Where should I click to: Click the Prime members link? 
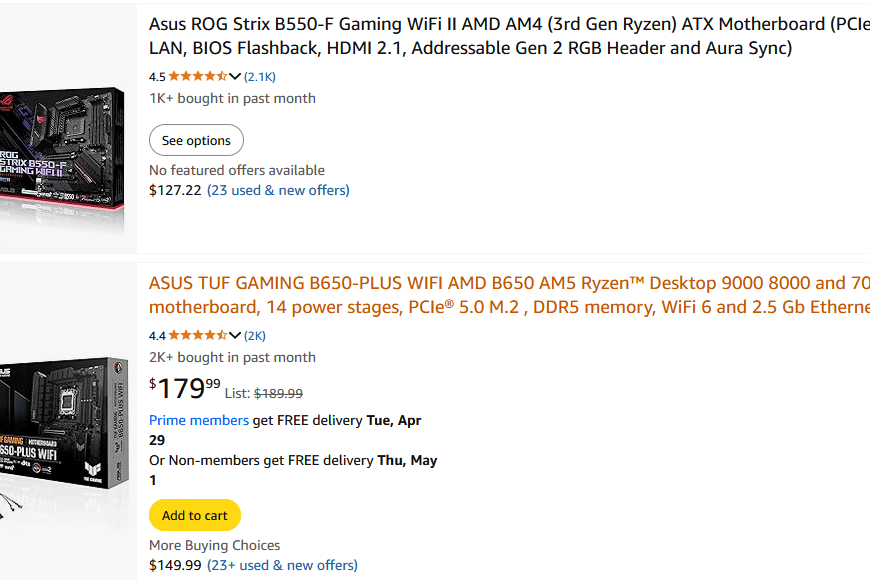tap(199, 420)
